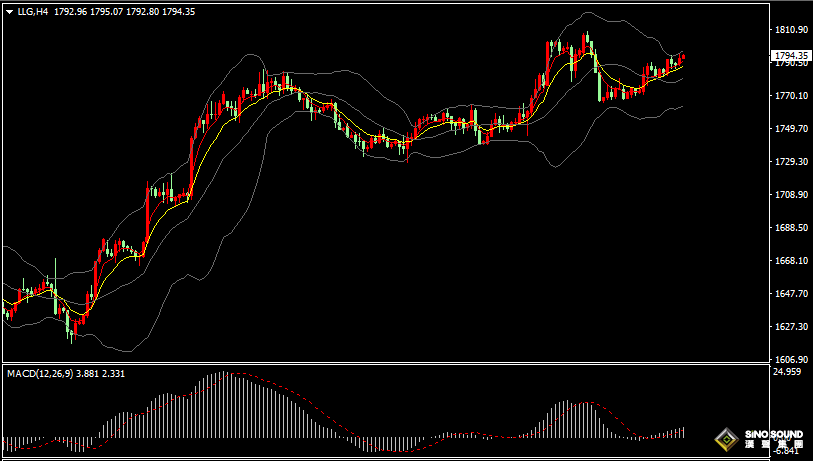Click the 1770.10 price axis label
This screenshot has width=813, height=461.
790,96
